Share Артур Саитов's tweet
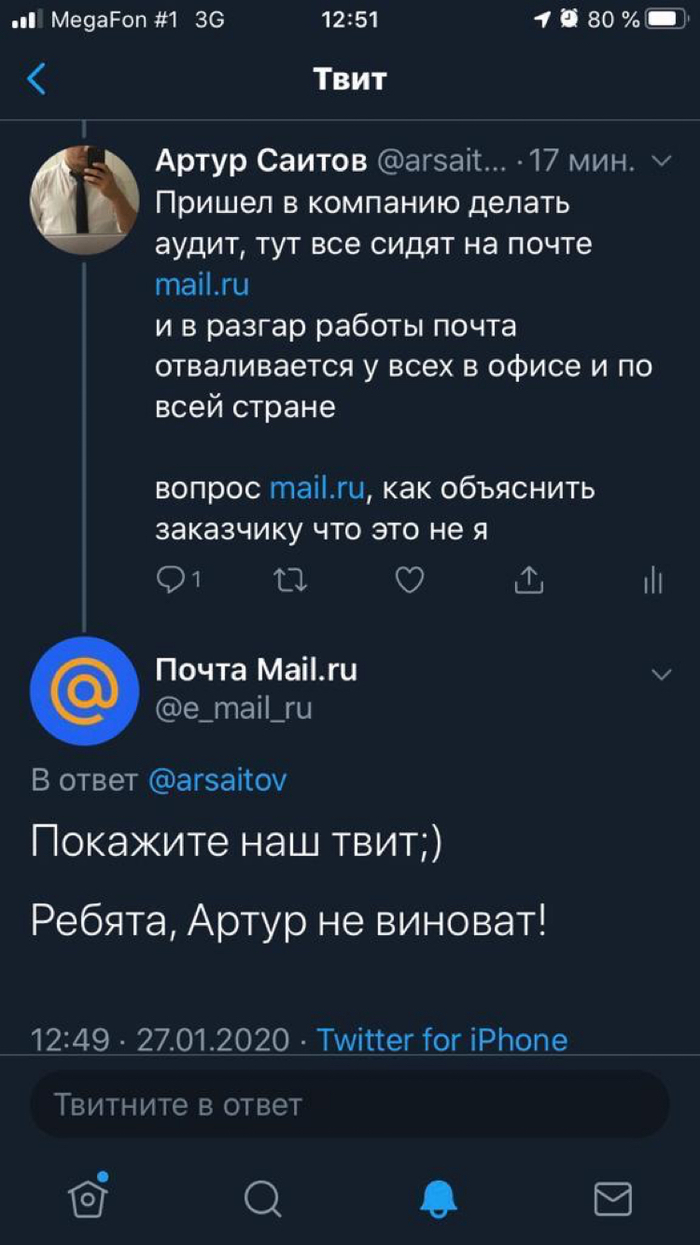Screen dimensions: 700x1245 527,580
